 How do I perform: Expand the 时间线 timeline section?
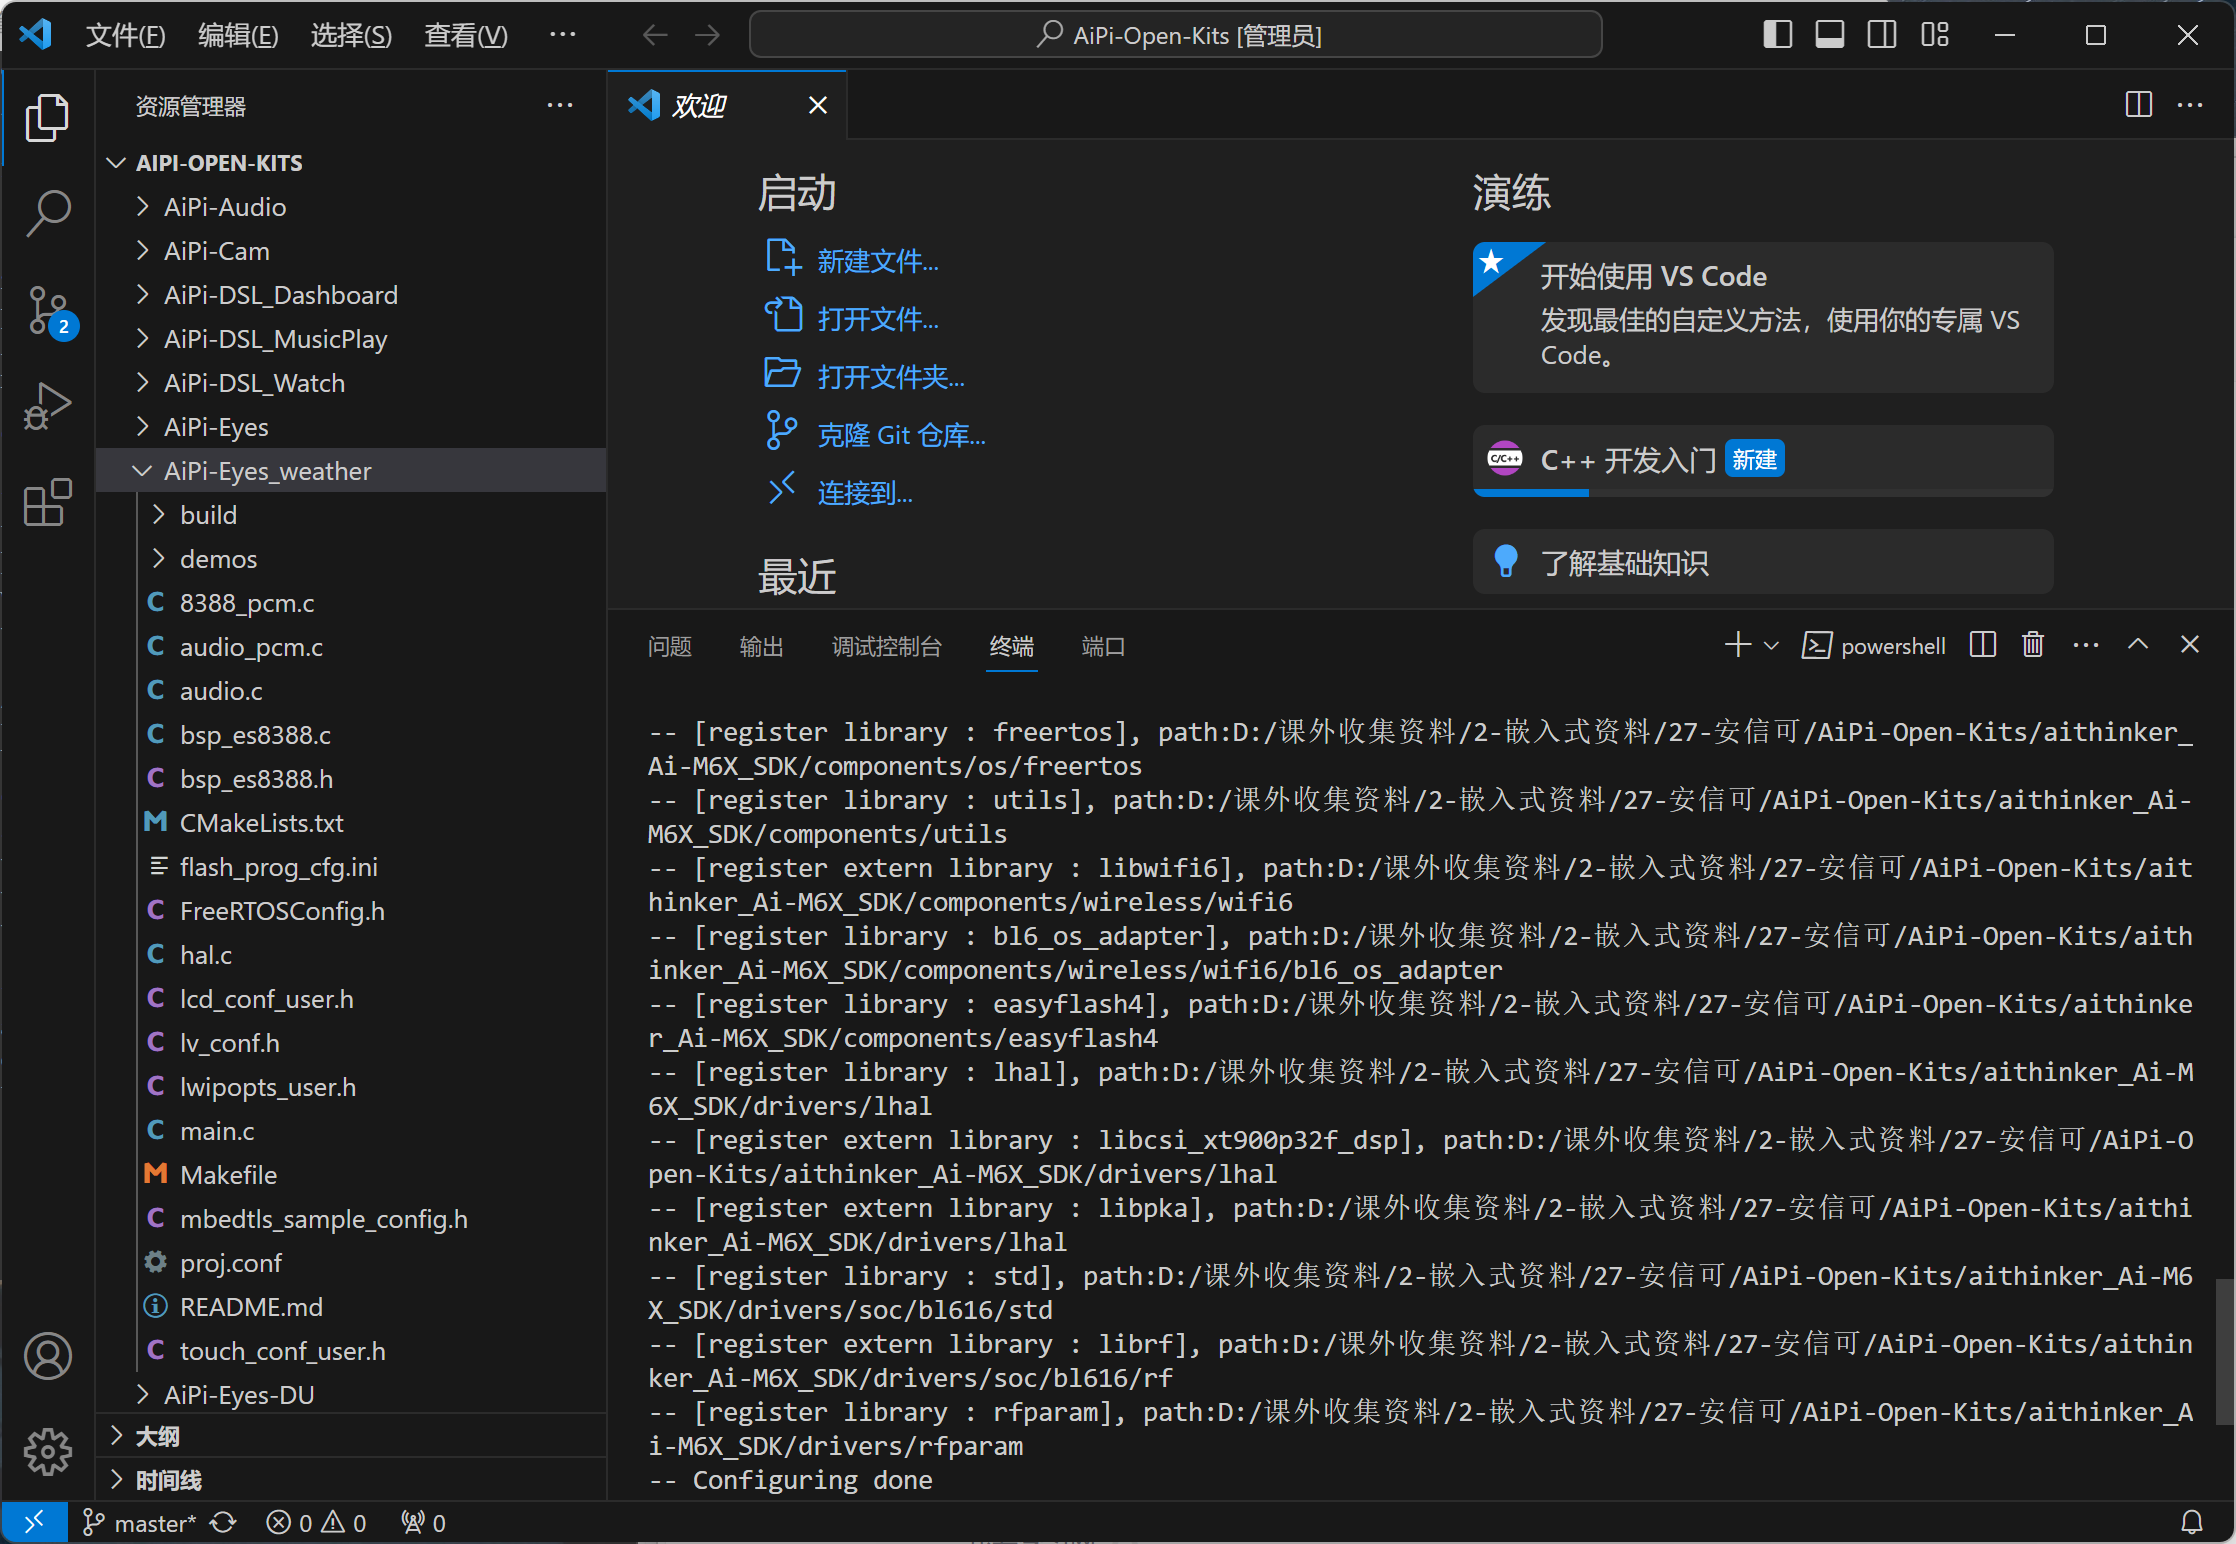click(x=352, y=1479)
